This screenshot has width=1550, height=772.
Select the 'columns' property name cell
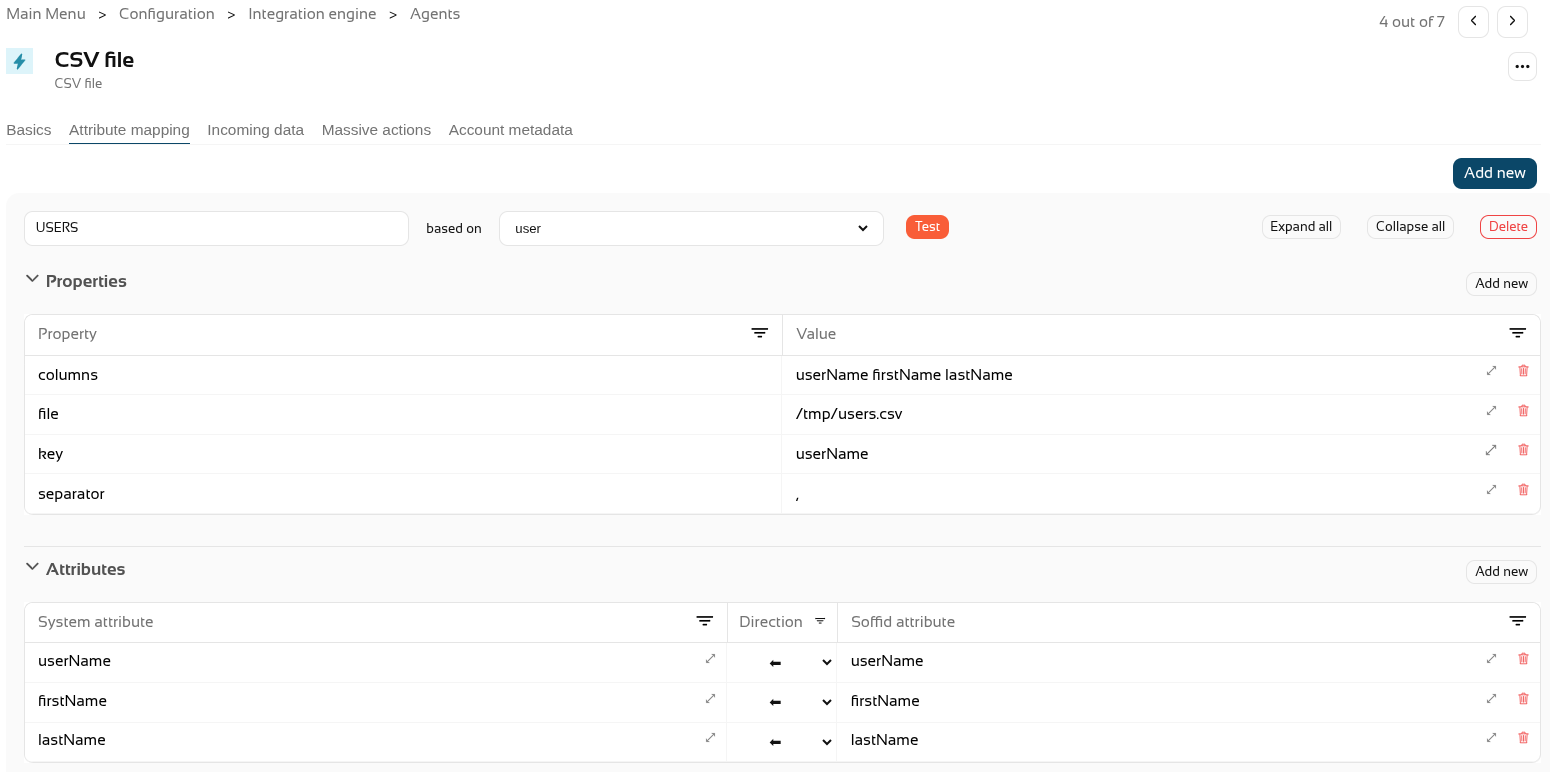[x=403, y=375]
